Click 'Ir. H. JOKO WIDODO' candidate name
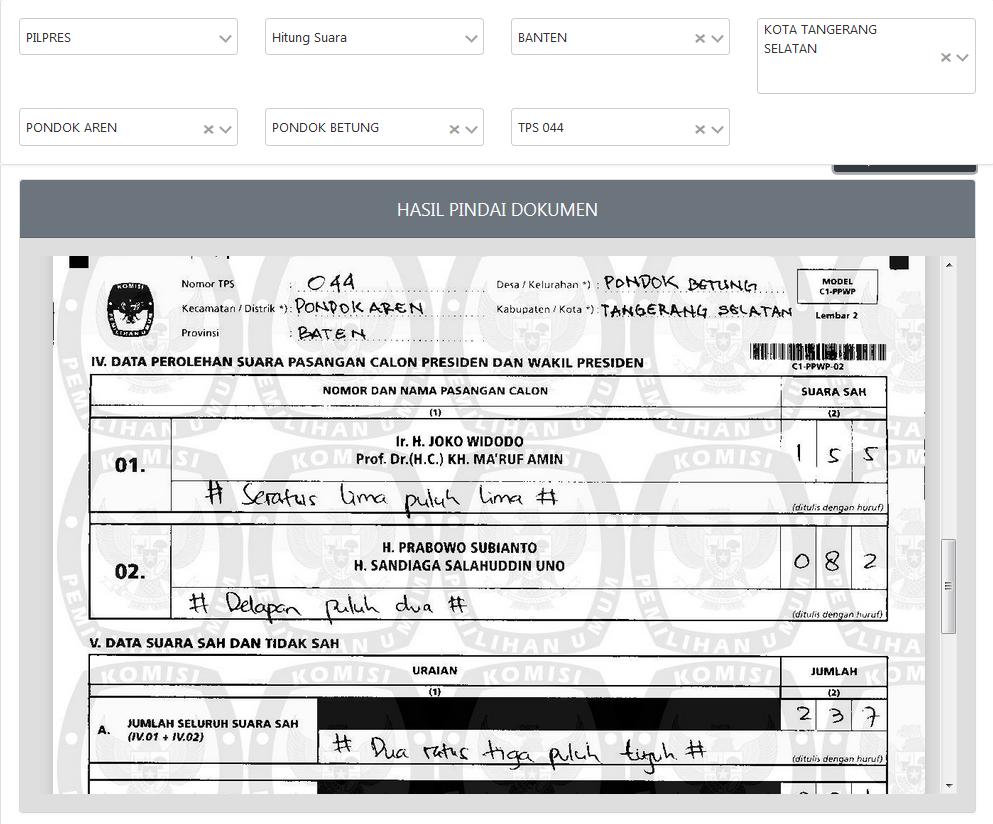Viewport: 993px width, 824px height. pyautogui.click(x=459, y=441)
